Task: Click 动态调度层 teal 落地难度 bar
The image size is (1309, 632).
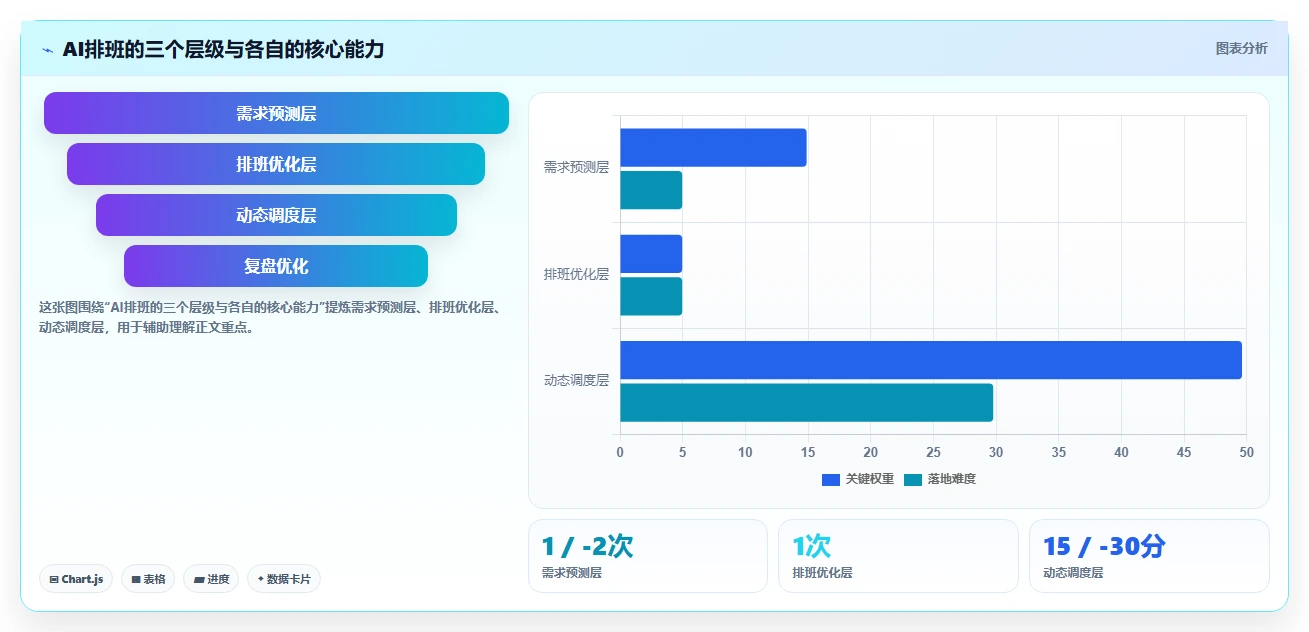Action: click(807, 402)
